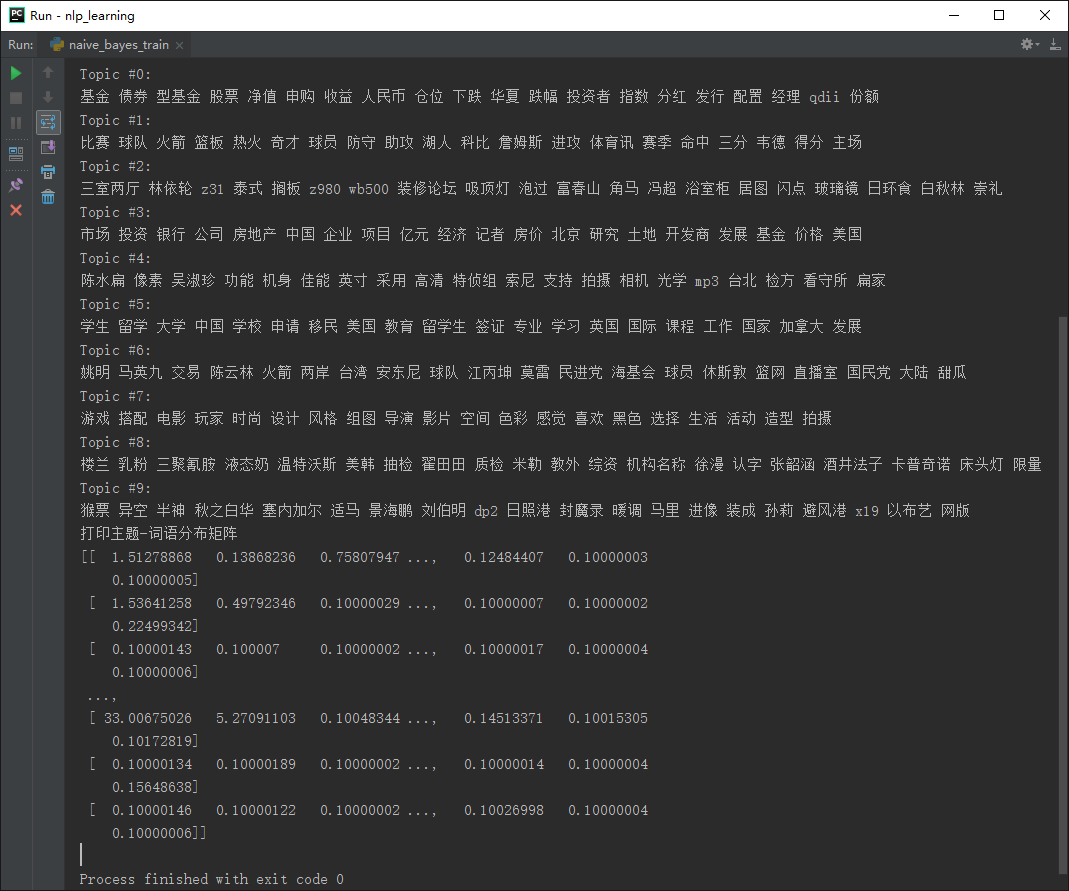The height and width of the screenshot is (891, 1069).
Task: Click the word '马英九' in Topic #6 keywords
Action: (140, 372)
